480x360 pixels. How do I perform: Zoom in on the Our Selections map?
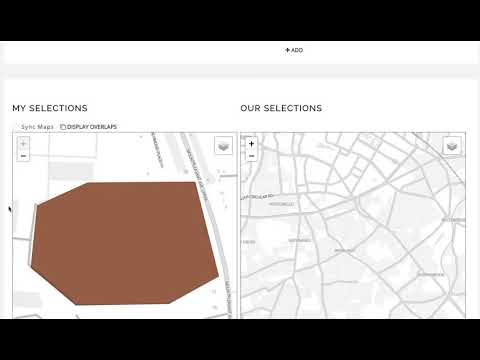coord(252,144)
